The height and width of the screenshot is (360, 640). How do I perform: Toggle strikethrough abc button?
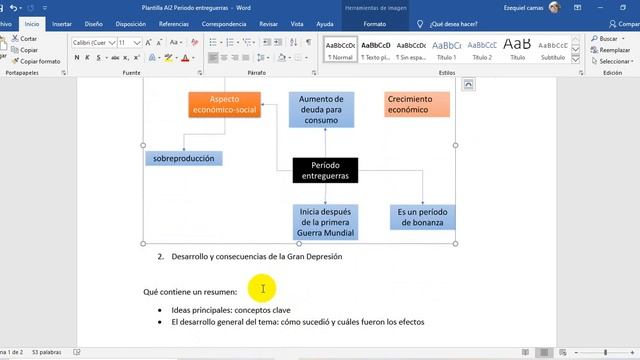[x=115, y=58]
